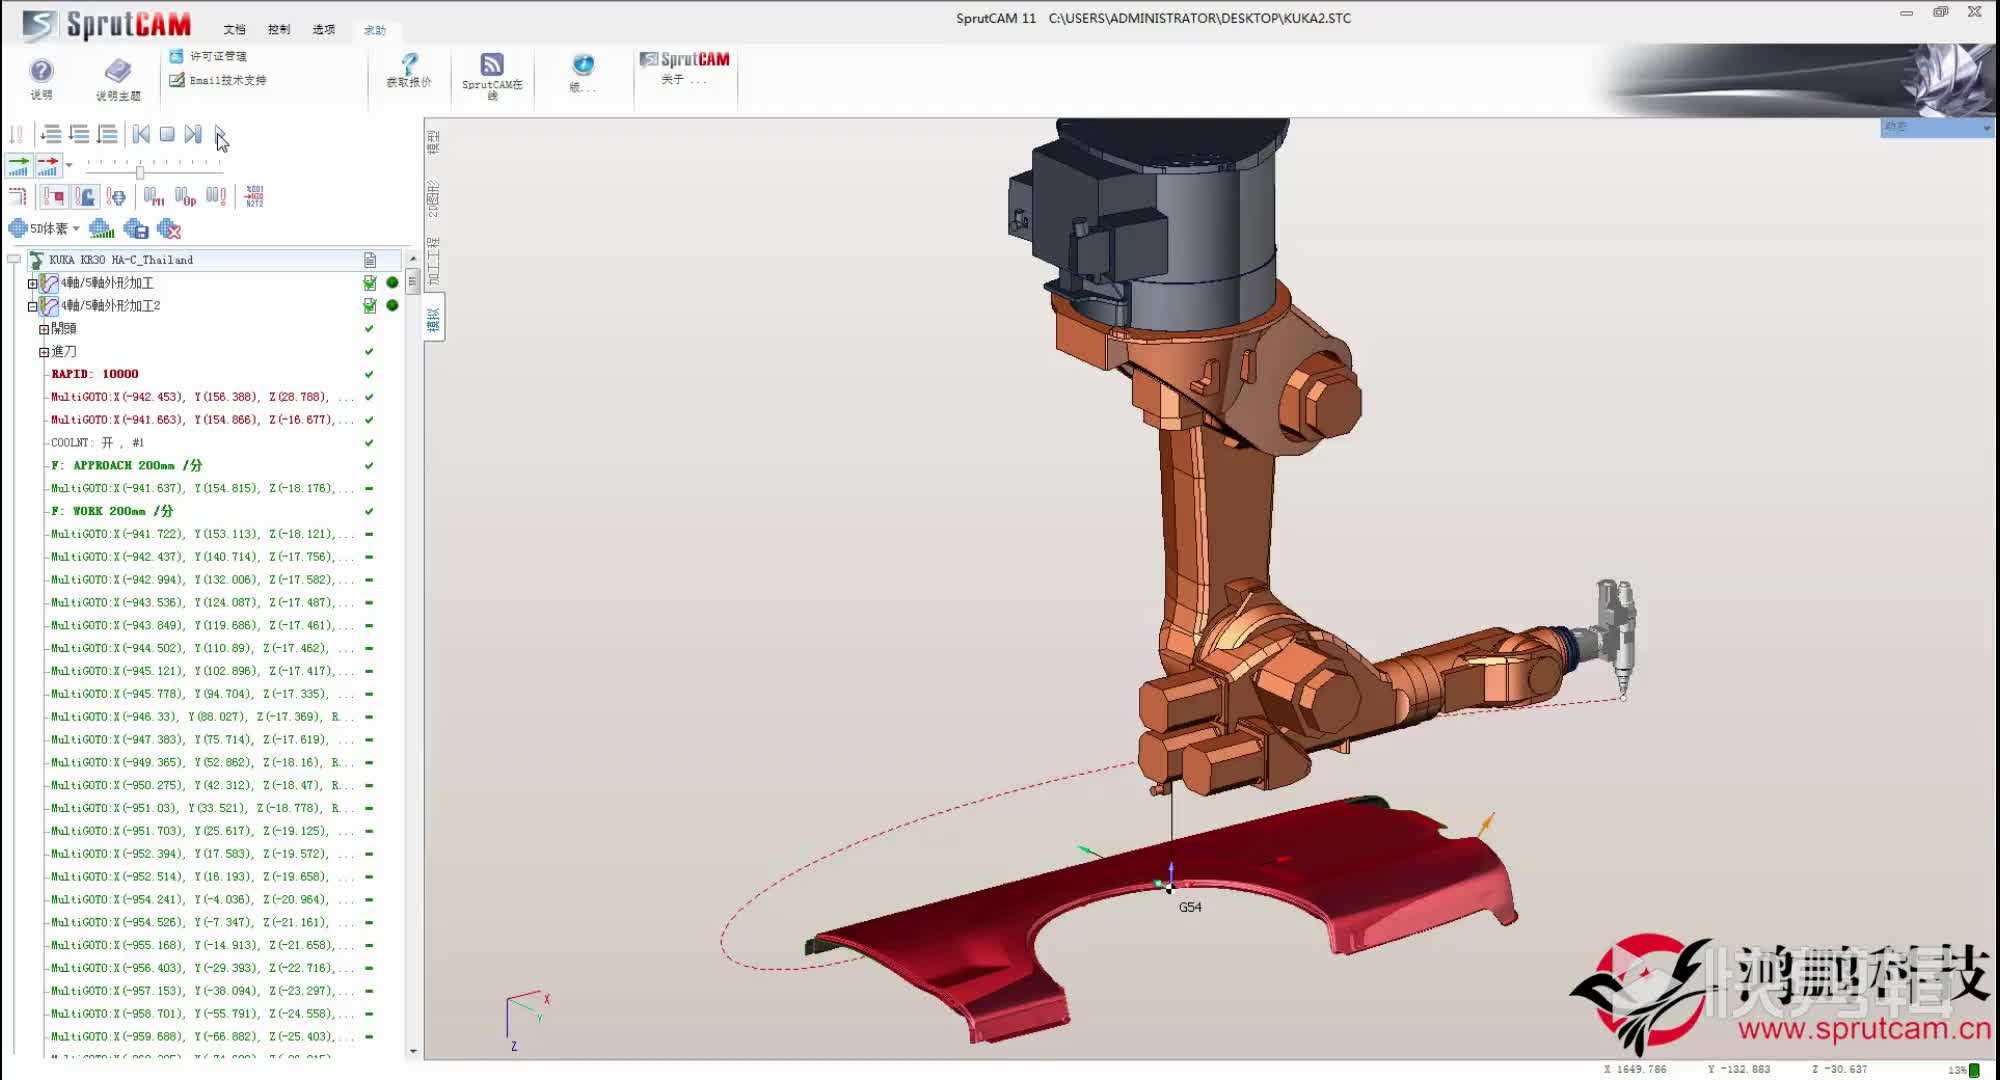Viewport: 2000px width, 1080px height.
Task: Click the breakpoint exclamation icon in the step toolbar
Action: 16,134
